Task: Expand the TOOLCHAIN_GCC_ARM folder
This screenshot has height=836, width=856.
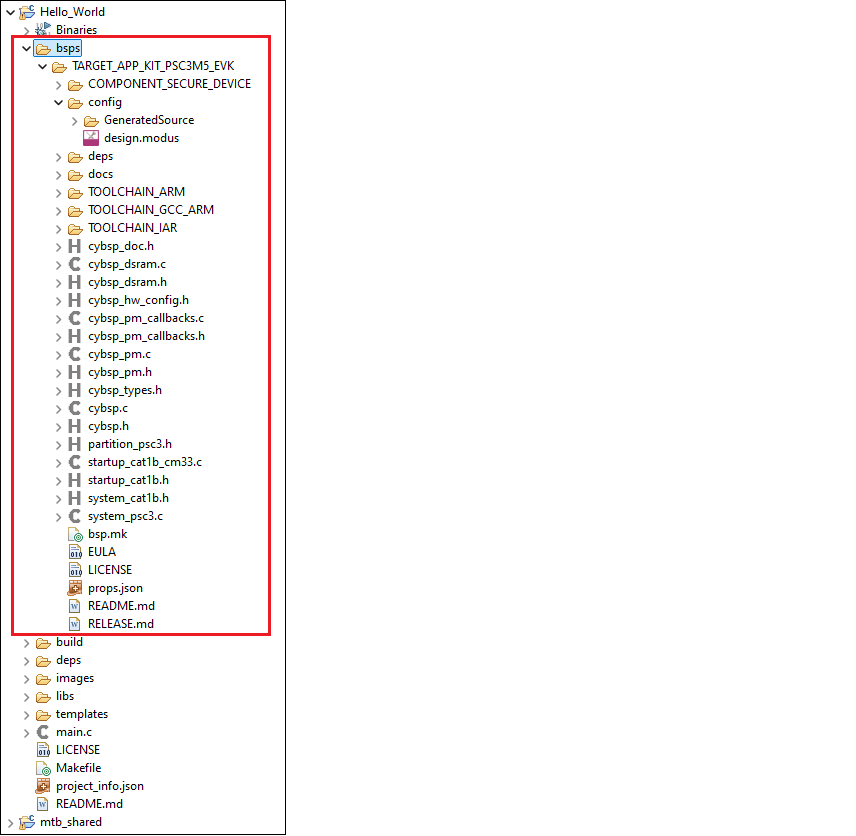Action: [58, 210]
